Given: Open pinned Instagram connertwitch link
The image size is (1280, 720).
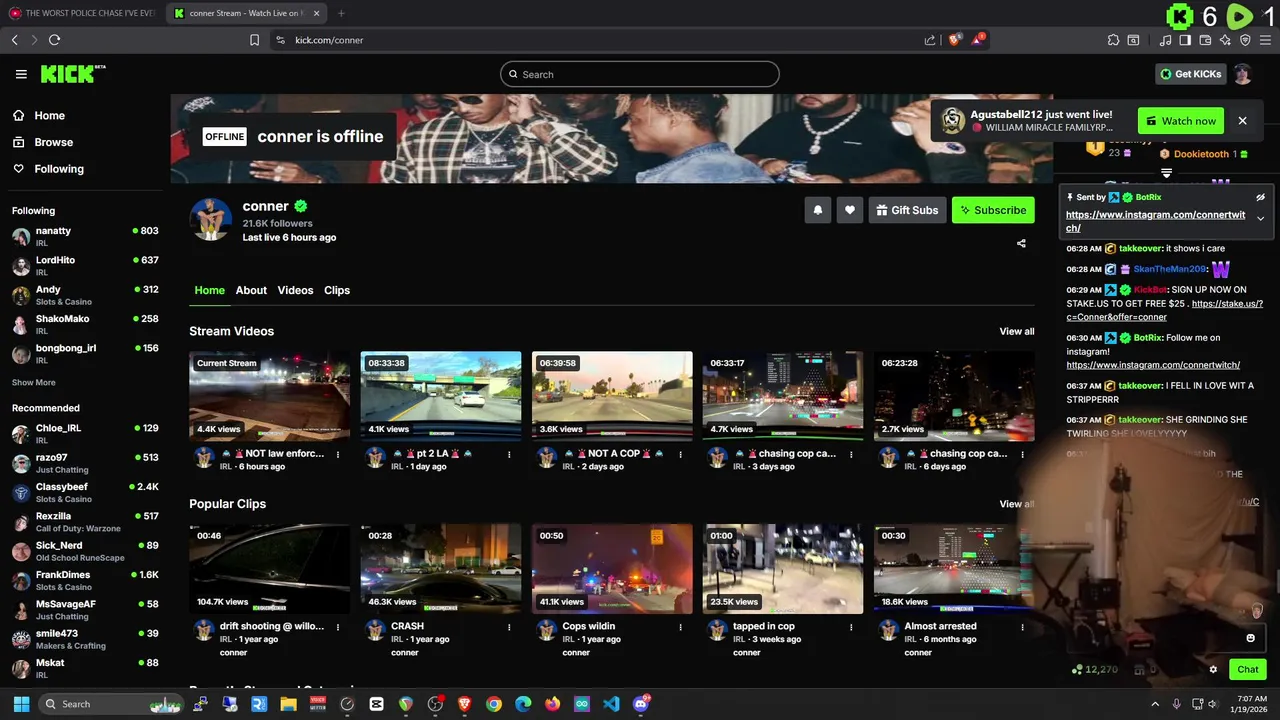Looking at the screenshot, I should (x=1156, y=221).
